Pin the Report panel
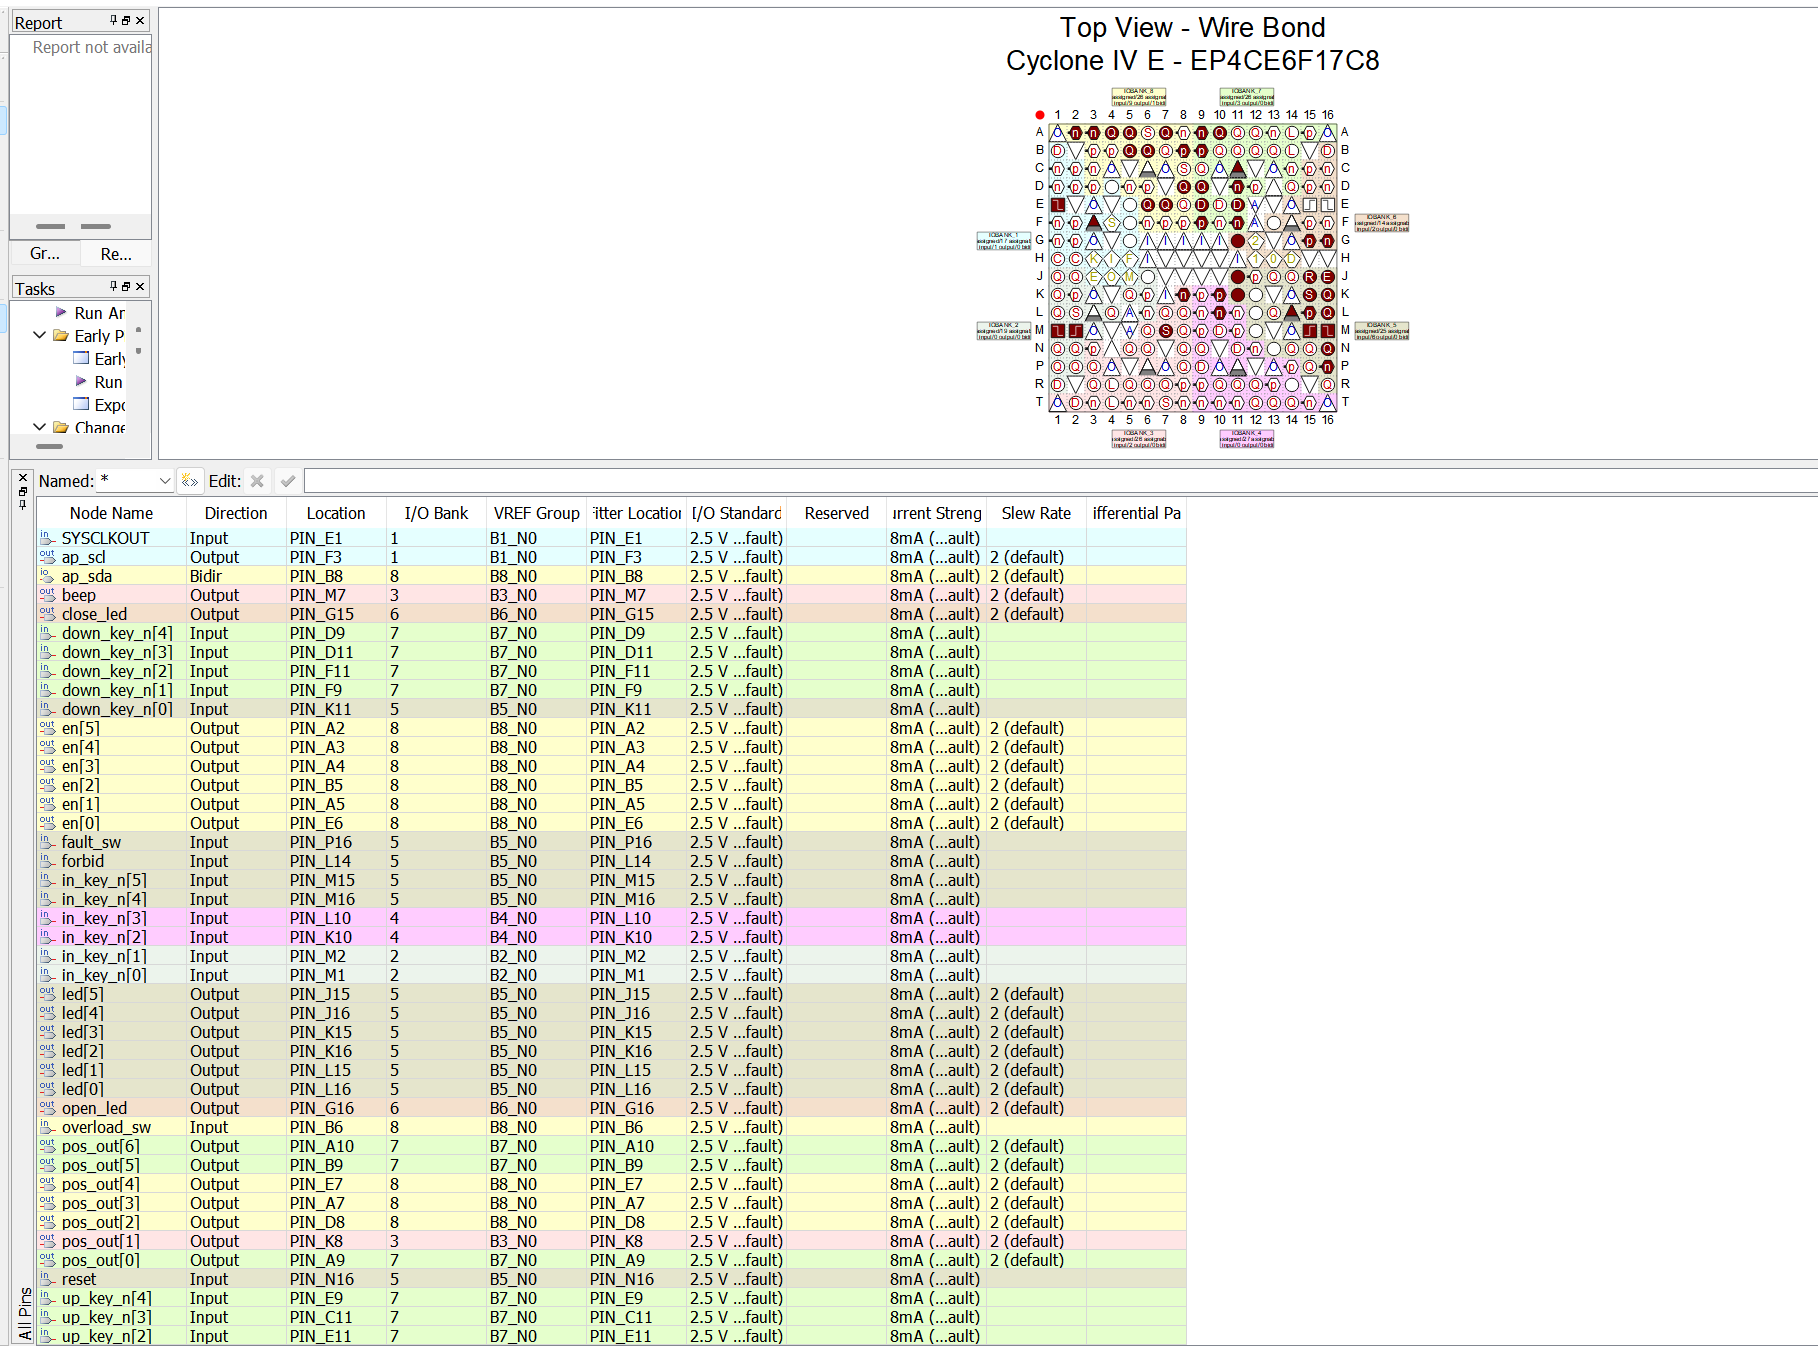 tap(114, 20)
